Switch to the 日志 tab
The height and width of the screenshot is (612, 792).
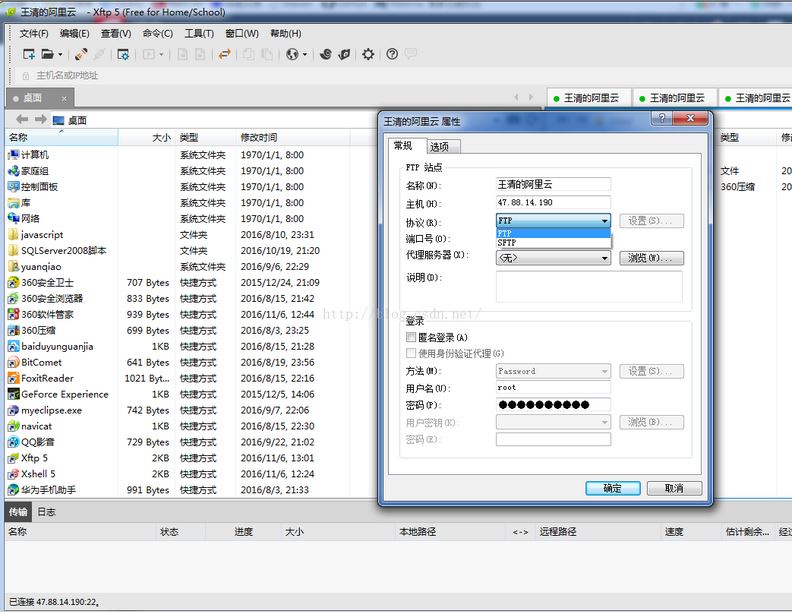(x=47, y=512)
